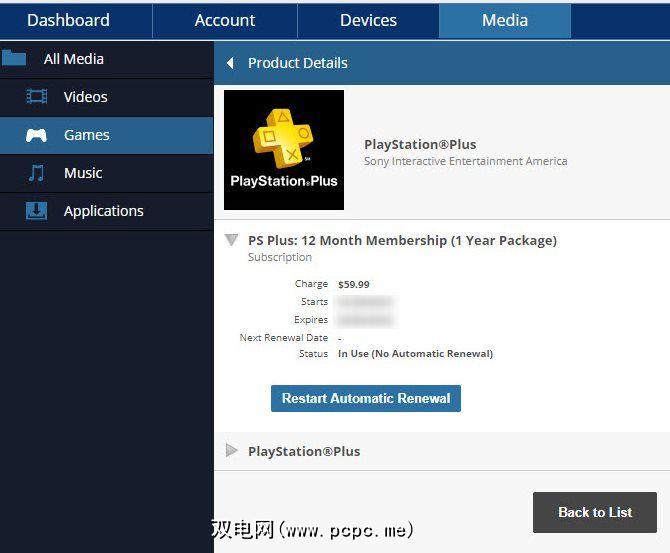The height and width of the screenshot is (553, 670).
Task: Select Games in the sidebar
Action: click(x=106, y=135)
